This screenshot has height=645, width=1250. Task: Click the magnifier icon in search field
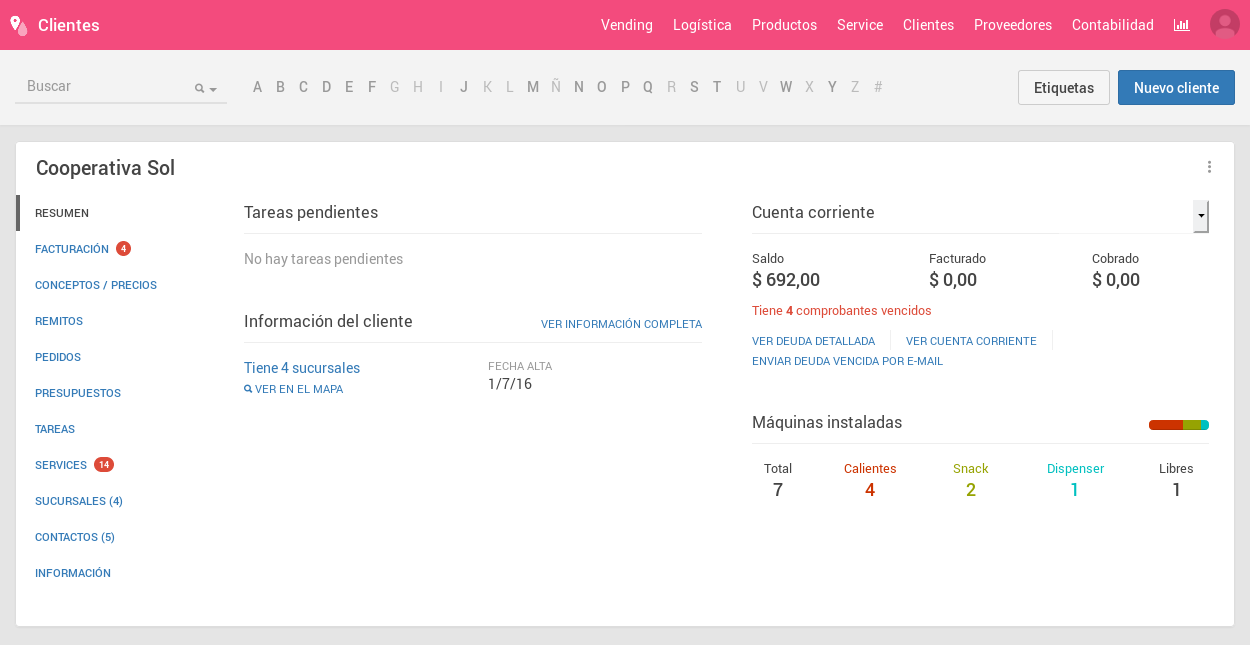(x=200, y=89)
